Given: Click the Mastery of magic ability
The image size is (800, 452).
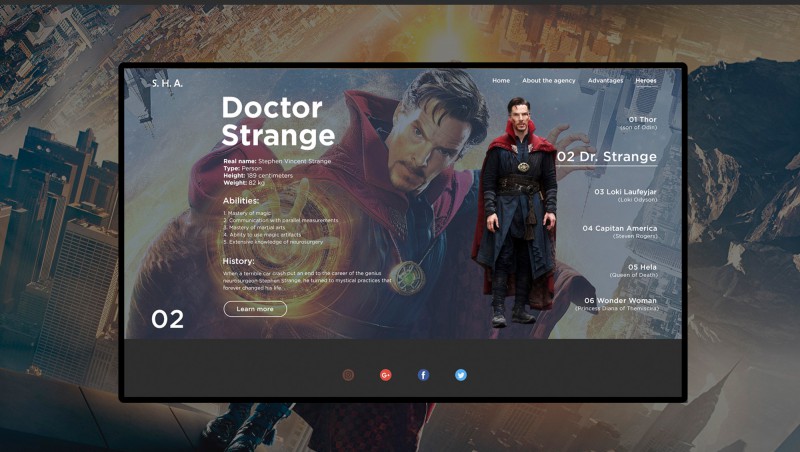Looking at the screenshot, I should pos(247,213).
